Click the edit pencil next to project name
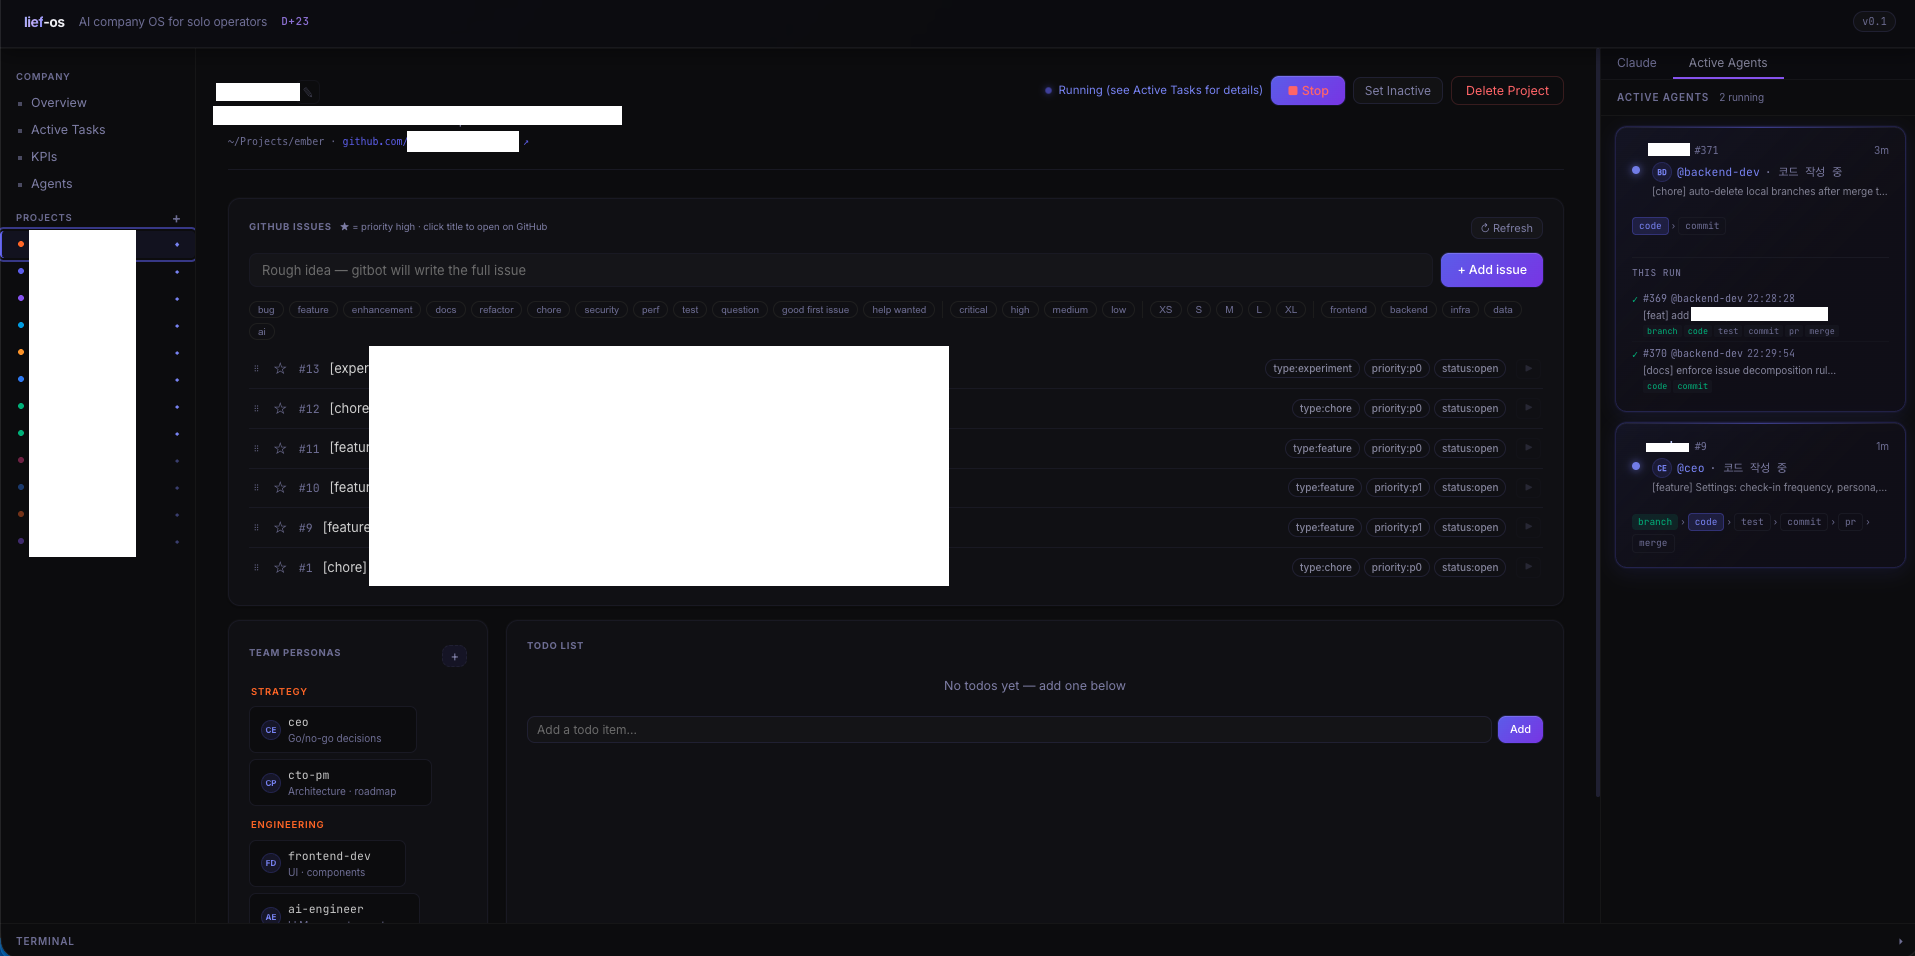Image resolution: width=1915 pixels, height=956 pixels. [x=310, y=93]
